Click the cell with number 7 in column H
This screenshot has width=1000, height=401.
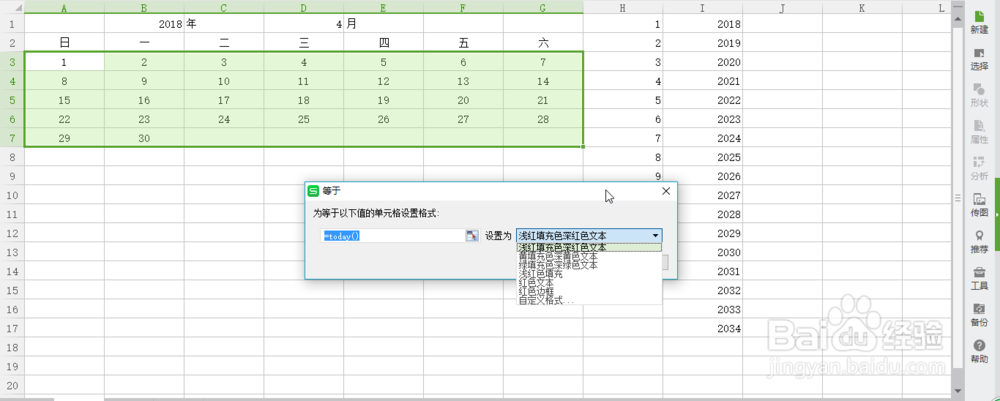(622, 138)
